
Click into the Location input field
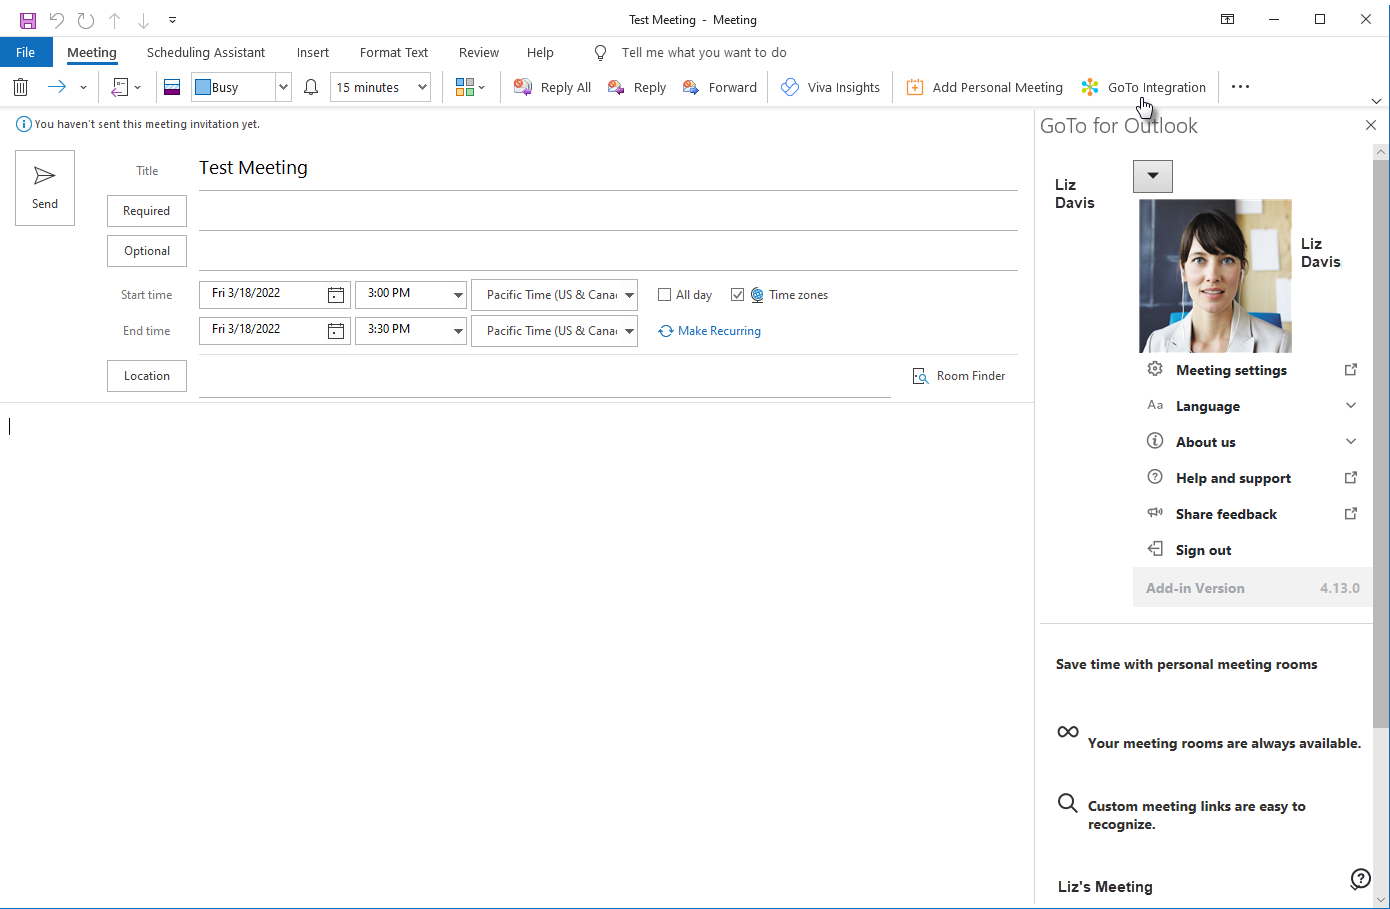[544, 377]
